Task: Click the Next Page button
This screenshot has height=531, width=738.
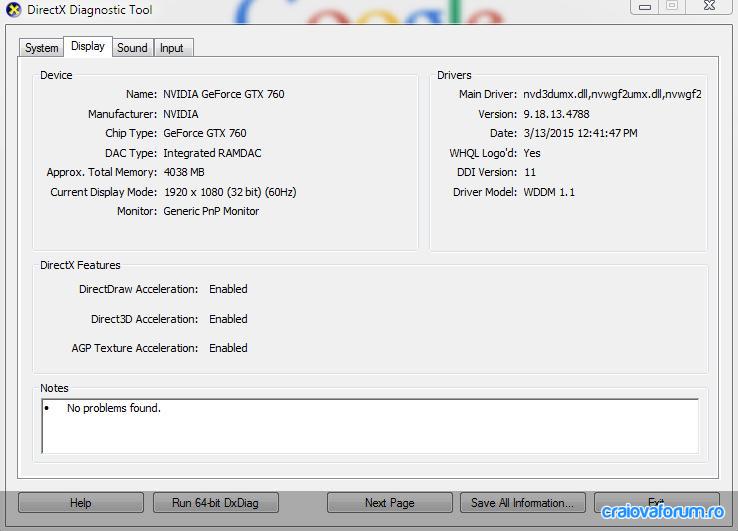Action: click(x=390, y=503)
